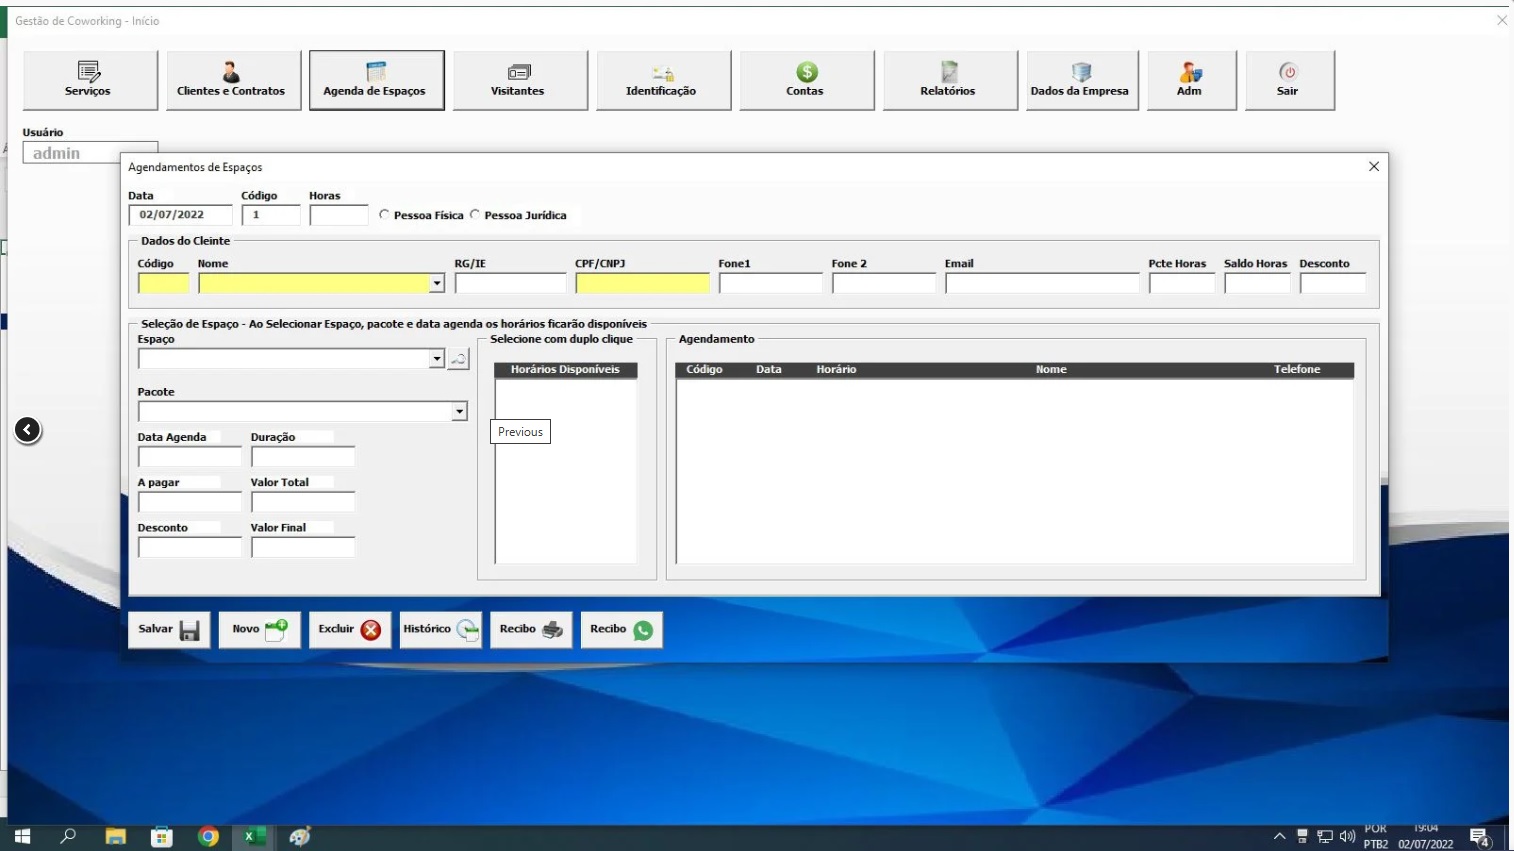Image resolution: width=1514 pixels, height=851 pixels.
Task: Click the Valor Final field
Action: click(303, 548)
